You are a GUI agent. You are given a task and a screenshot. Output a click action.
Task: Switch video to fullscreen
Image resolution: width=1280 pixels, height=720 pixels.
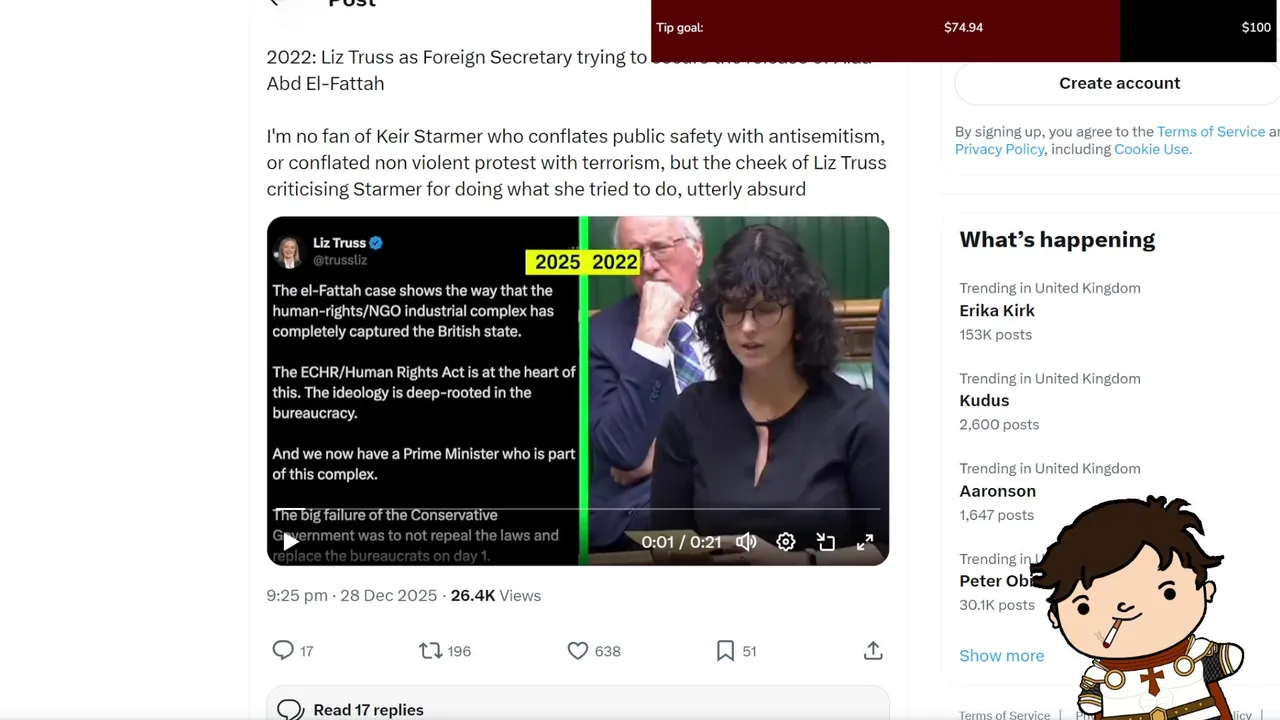coord(865,542)
